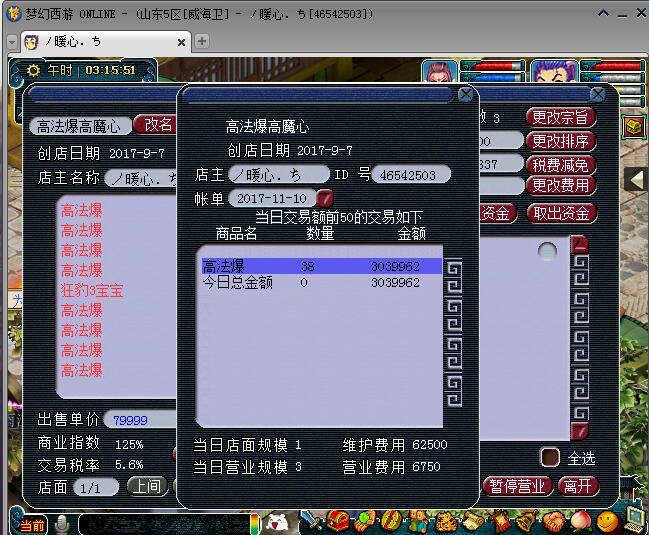
Task: Select the 今日总金额 total row
Action: [321, 283]
